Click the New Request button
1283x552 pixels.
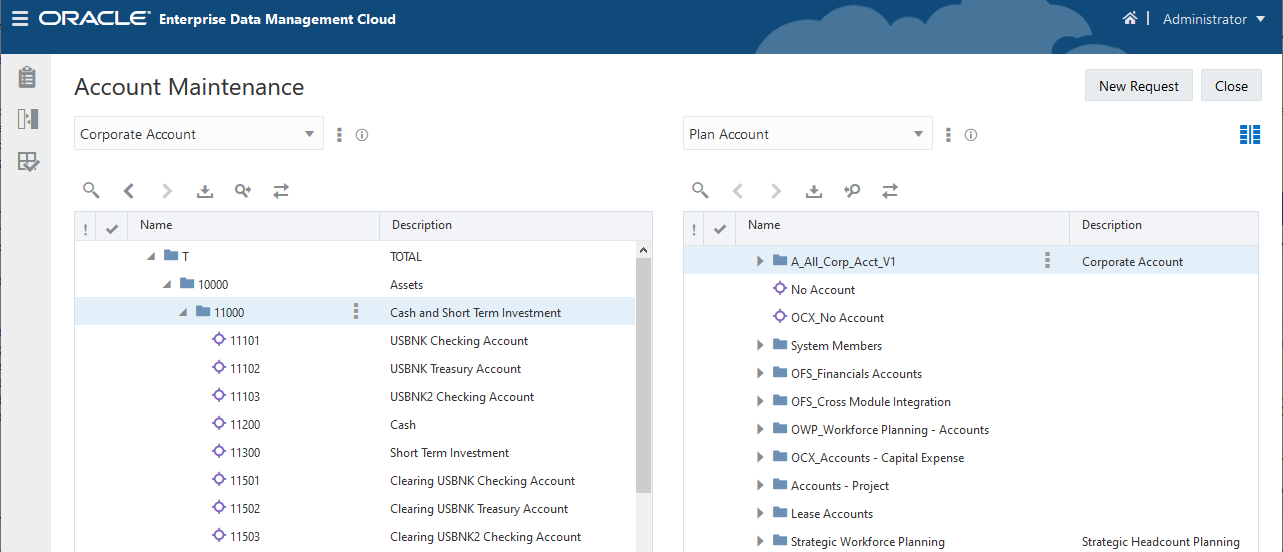point(1138,86)
